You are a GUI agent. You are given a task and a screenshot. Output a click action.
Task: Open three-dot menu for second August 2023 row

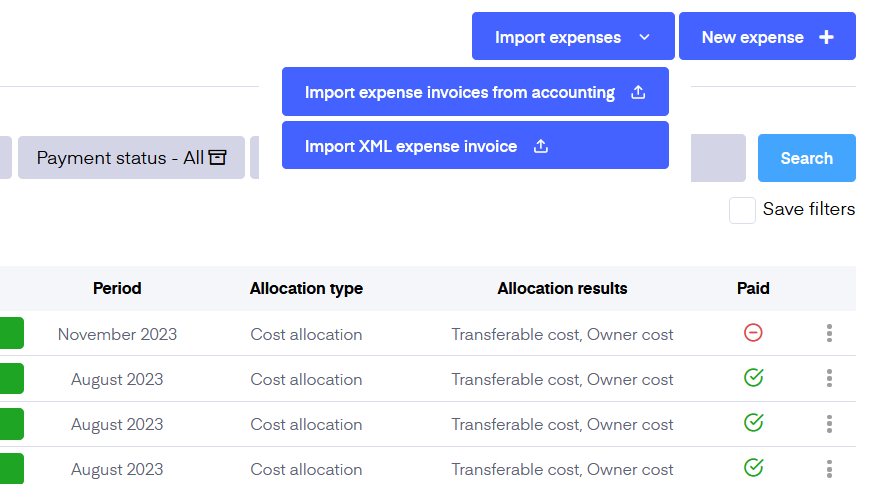click(829, 424)
